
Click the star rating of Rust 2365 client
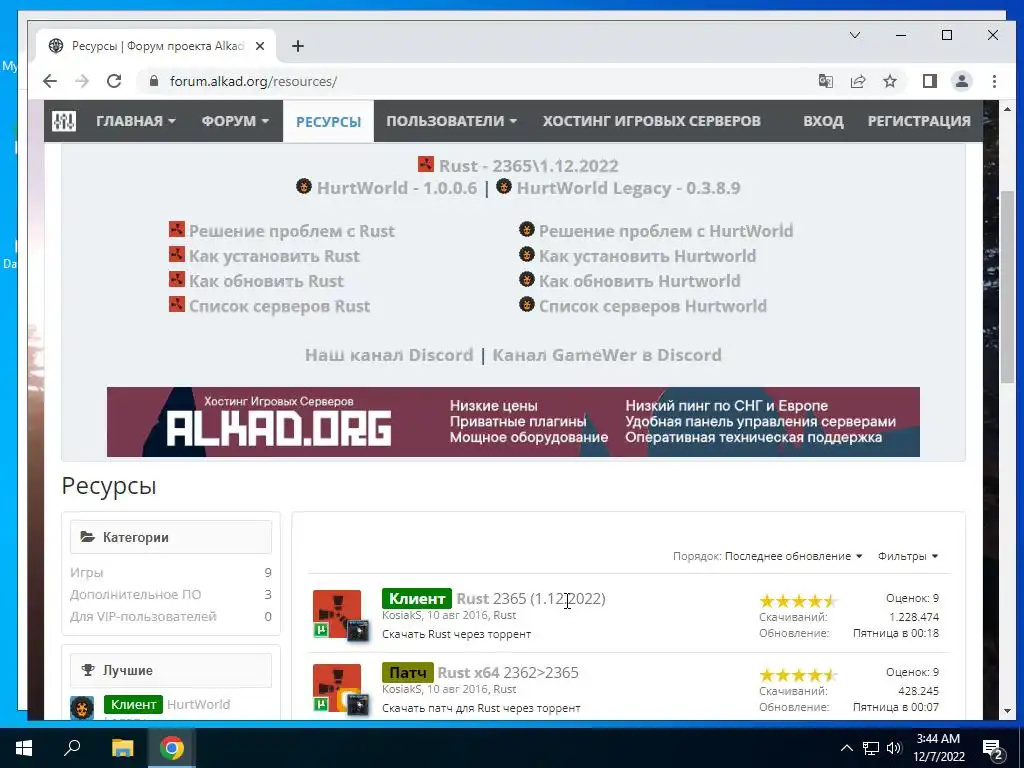797,601
